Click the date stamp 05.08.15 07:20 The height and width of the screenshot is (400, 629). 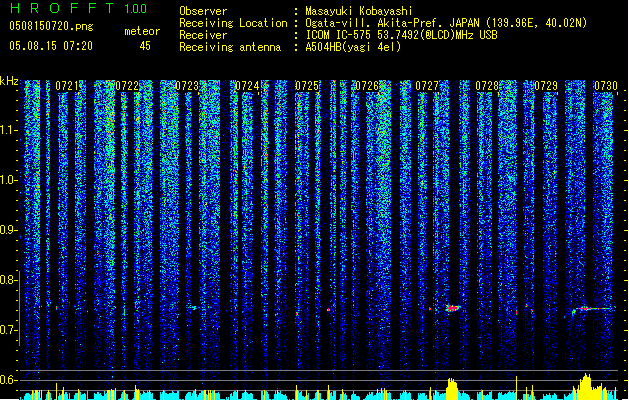pos(51,46)
